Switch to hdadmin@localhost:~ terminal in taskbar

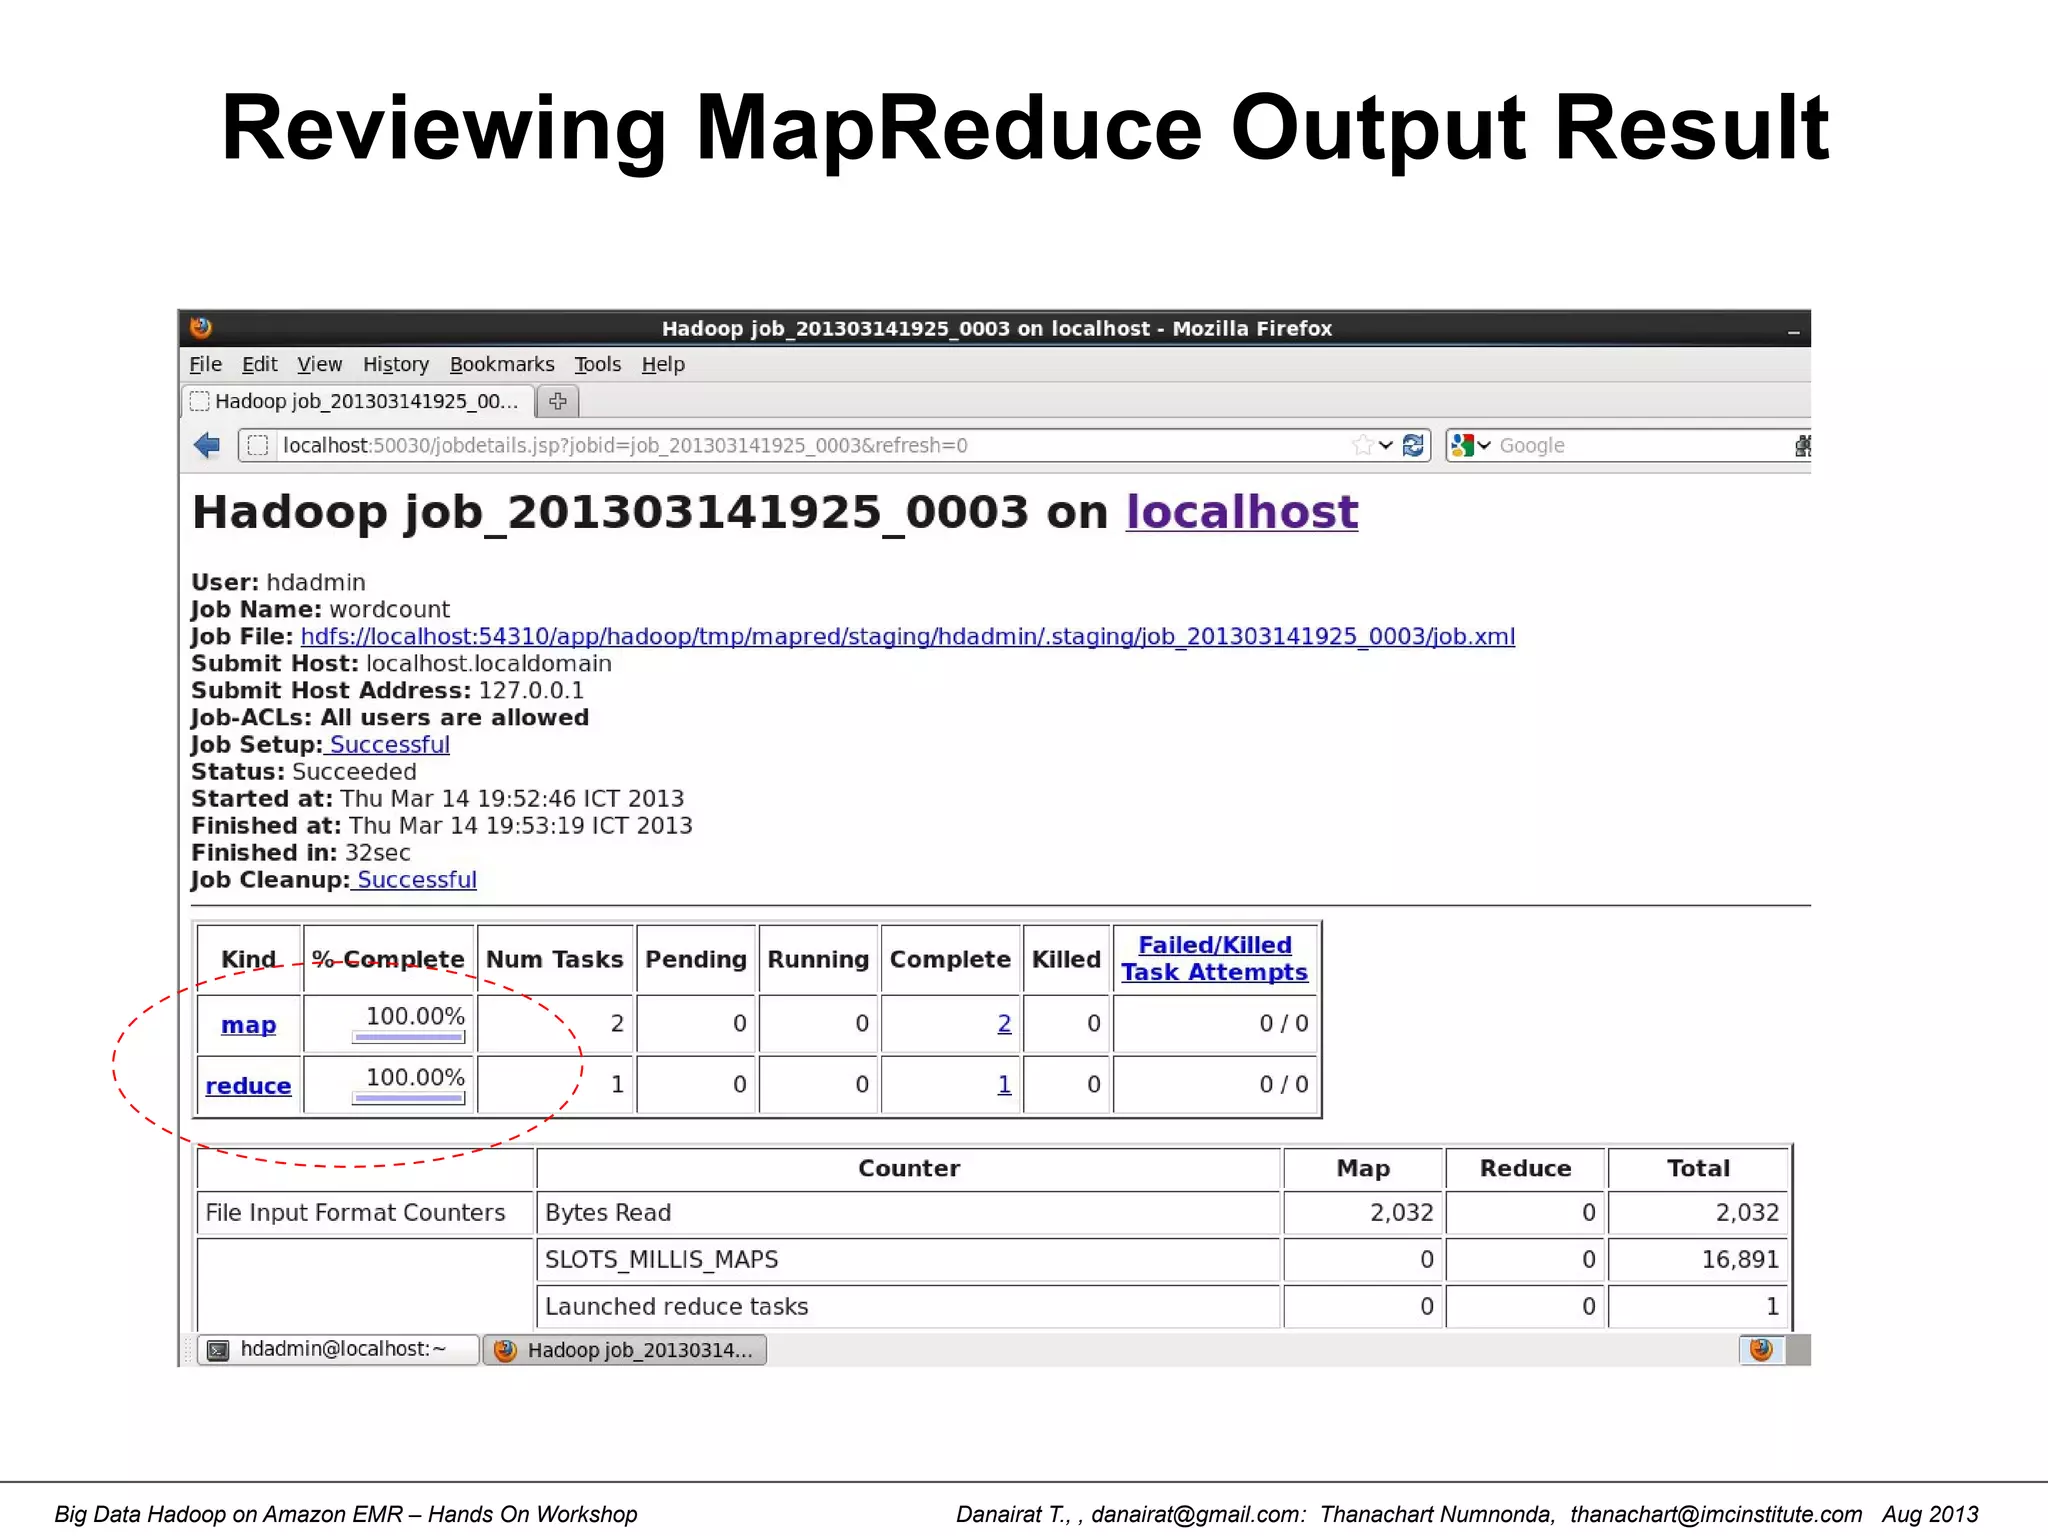click(x=338, y=1349)
